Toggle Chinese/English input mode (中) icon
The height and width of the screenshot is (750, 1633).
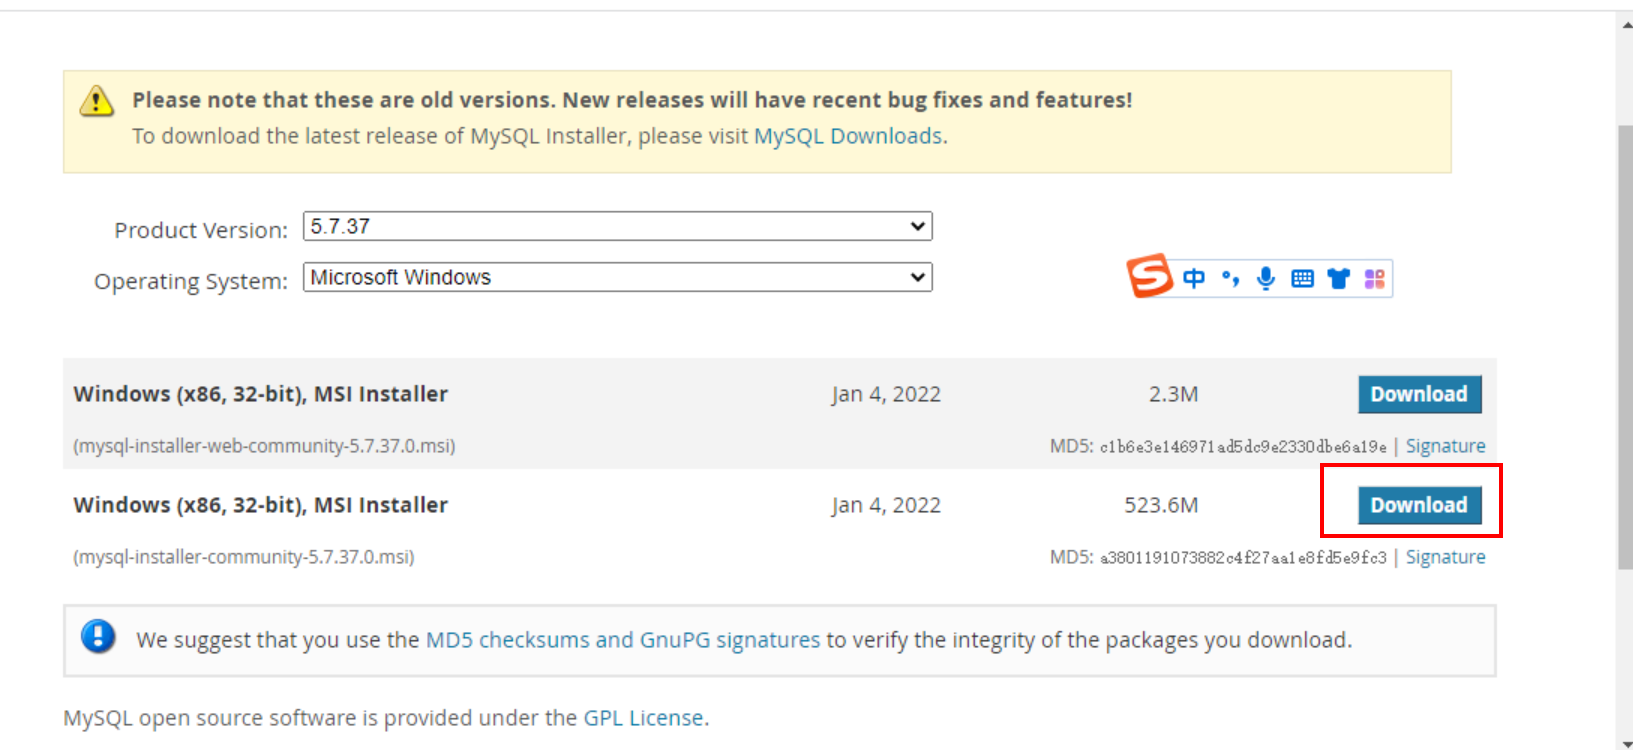click(x=1194, y=278)
